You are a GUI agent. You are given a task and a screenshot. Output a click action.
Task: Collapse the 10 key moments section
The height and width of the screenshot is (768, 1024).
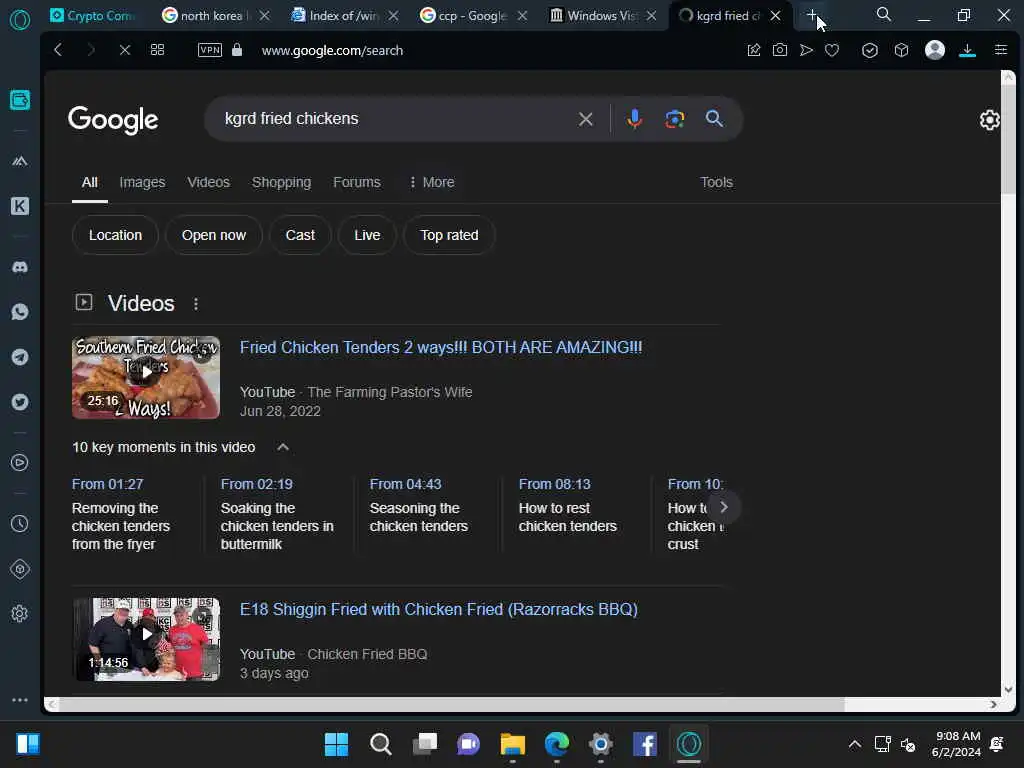click(283, 447)
